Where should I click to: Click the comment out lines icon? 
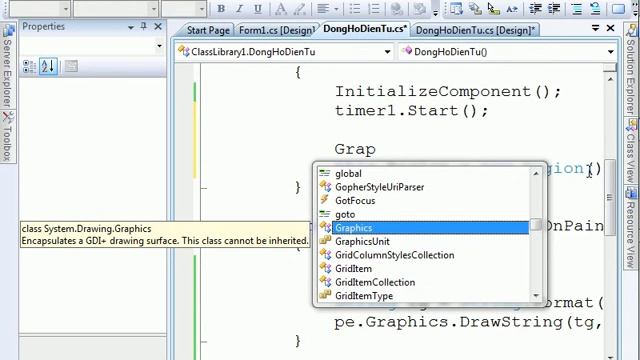click(577, 9)
